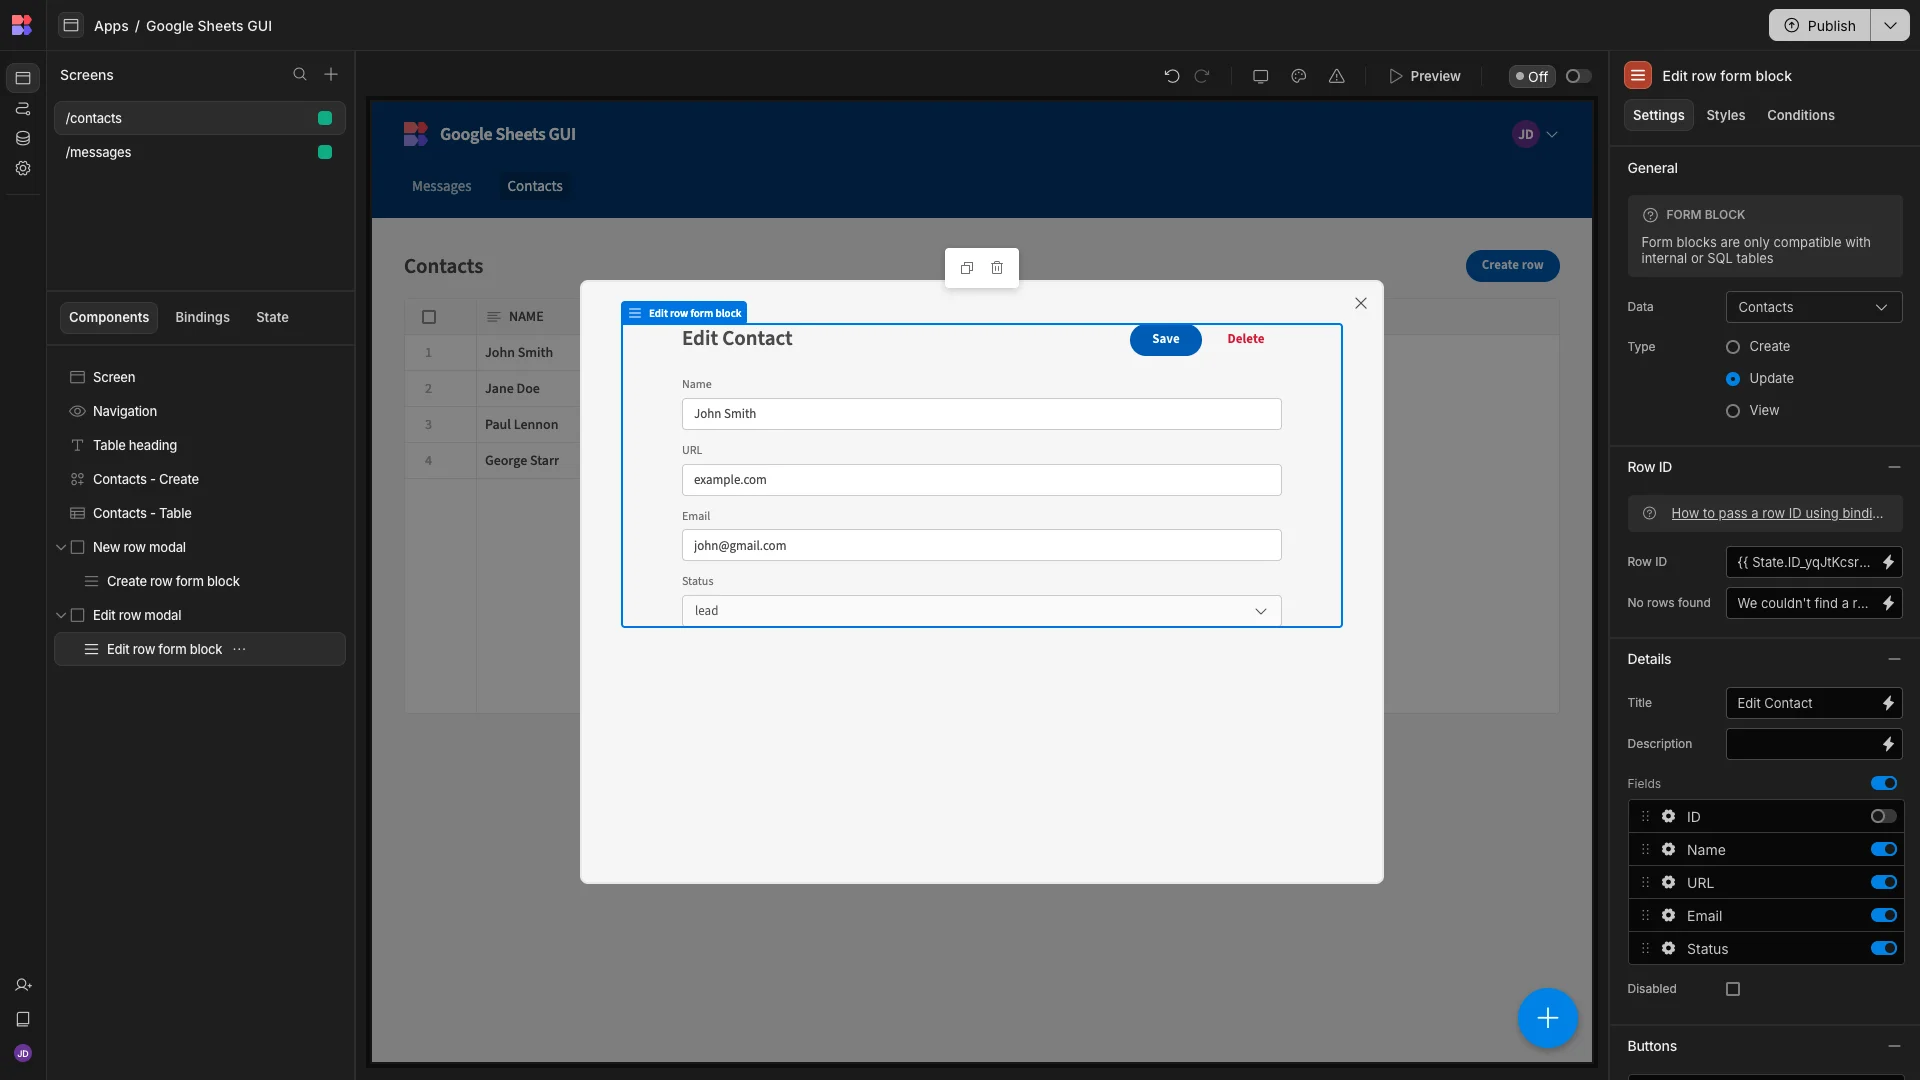Add a new screen with the plus icon
Viewport: 1920px width, 1080px height.
pos(331,75)
